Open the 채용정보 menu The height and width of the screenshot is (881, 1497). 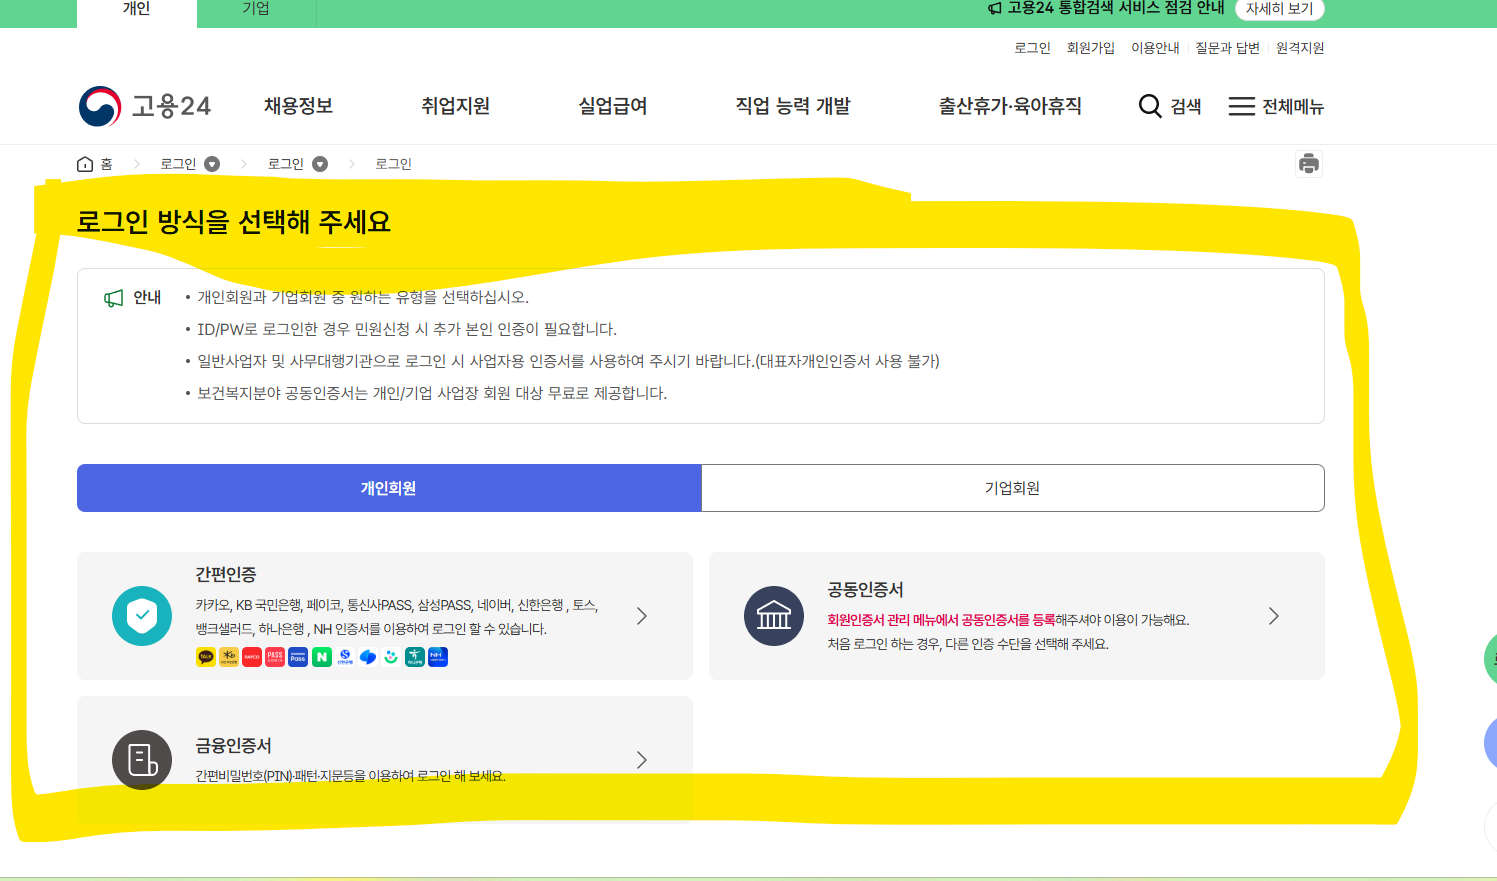pos(297,106)
